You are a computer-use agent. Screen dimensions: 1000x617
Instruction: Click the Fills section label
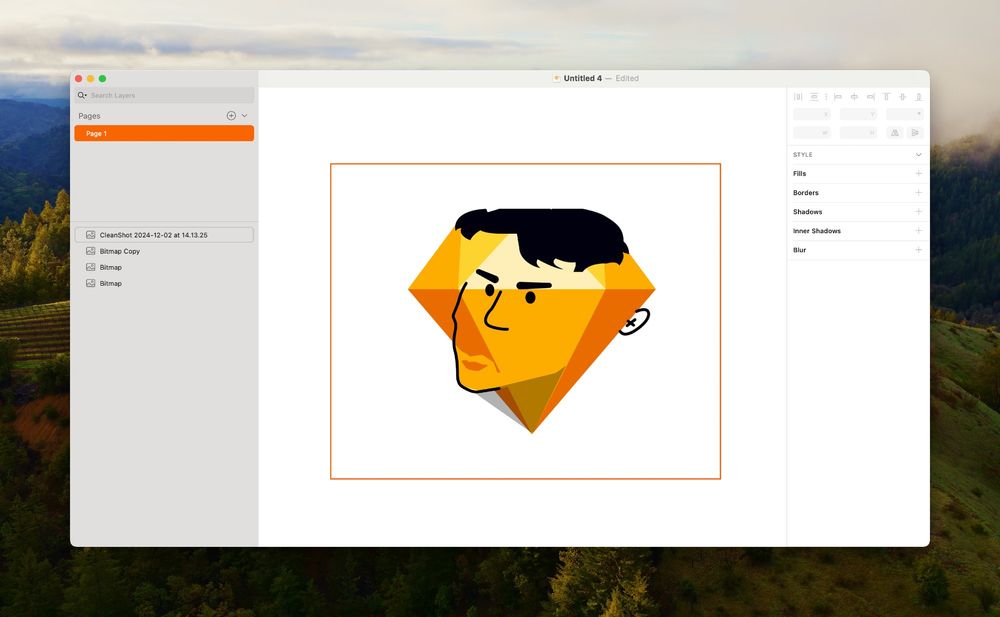click(800, 174)
